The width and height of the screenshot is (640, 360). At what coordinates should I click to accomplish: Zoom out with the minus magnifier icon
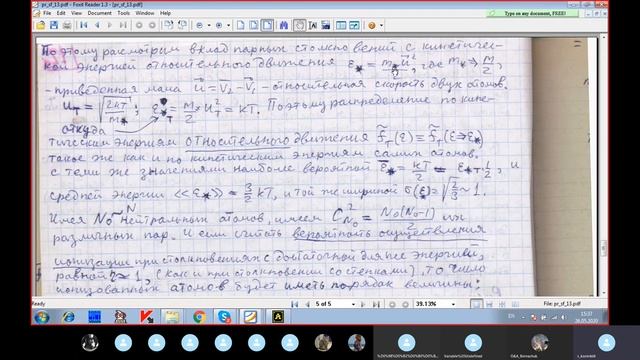point(199,25)
